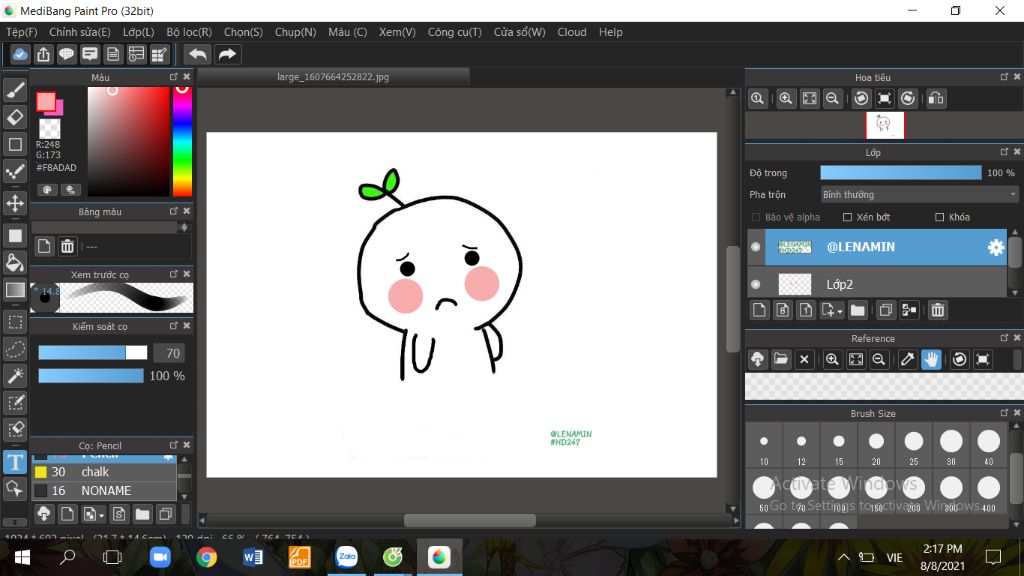Image resolution: width=1024 pixels, height=576 pixels.
Task: Show hidden system tray icons
Action: tap(844, 557)
